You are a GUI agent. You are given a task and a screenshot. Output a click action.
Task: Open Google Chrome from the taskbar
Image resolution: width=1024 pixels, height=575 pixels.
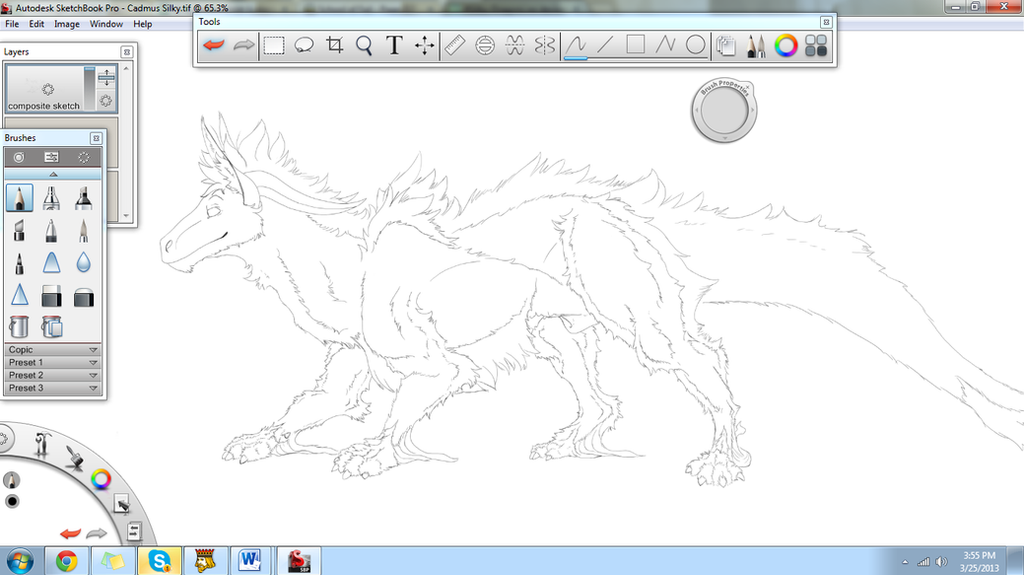[66, 561]
